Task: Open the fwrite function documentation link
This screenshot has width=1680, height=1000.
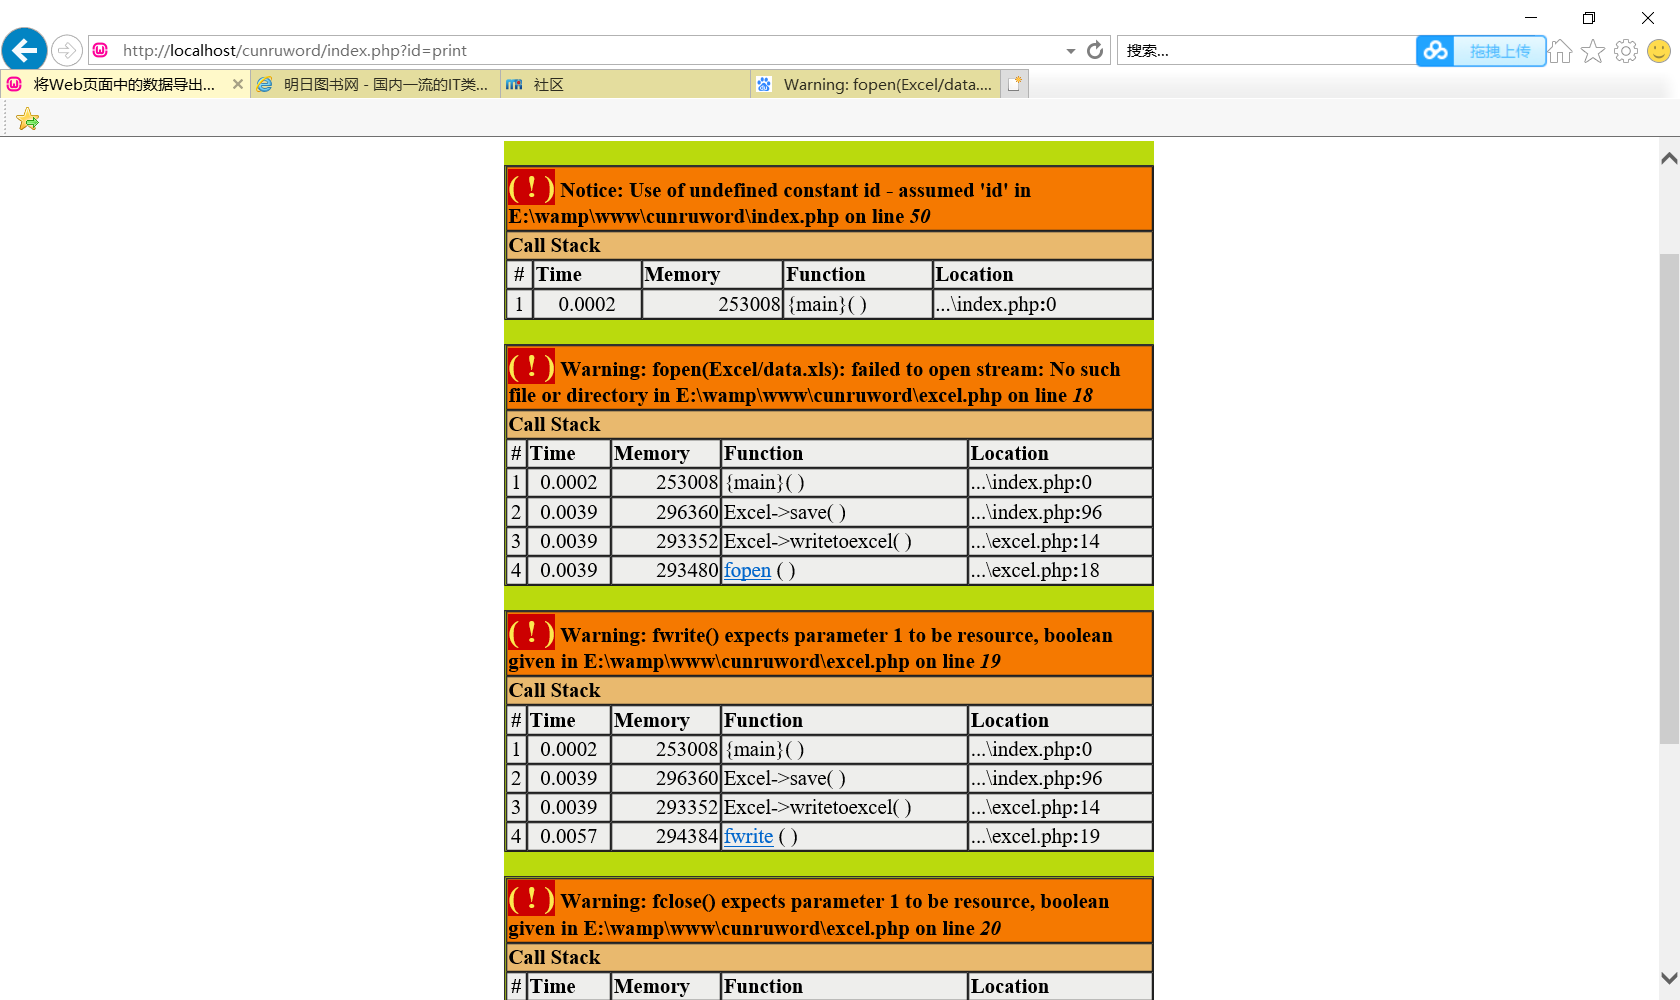Action: click(748, 836)
